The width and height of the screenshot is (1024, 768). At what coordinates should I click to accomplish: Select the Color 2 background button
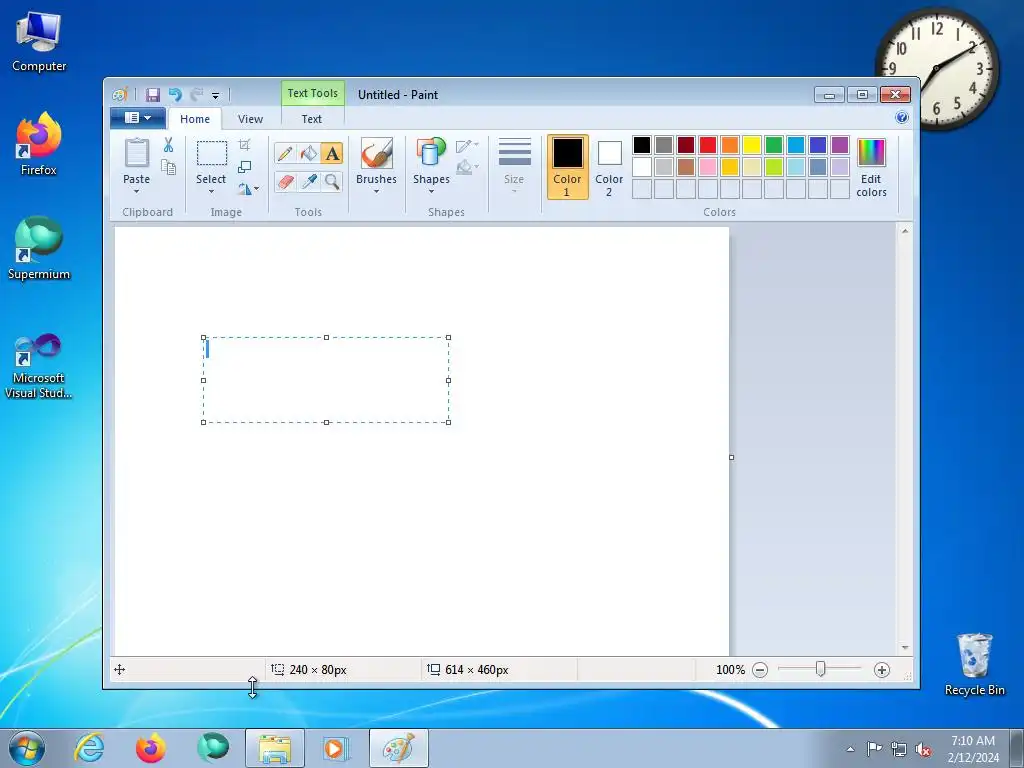[x=609, y=167]
